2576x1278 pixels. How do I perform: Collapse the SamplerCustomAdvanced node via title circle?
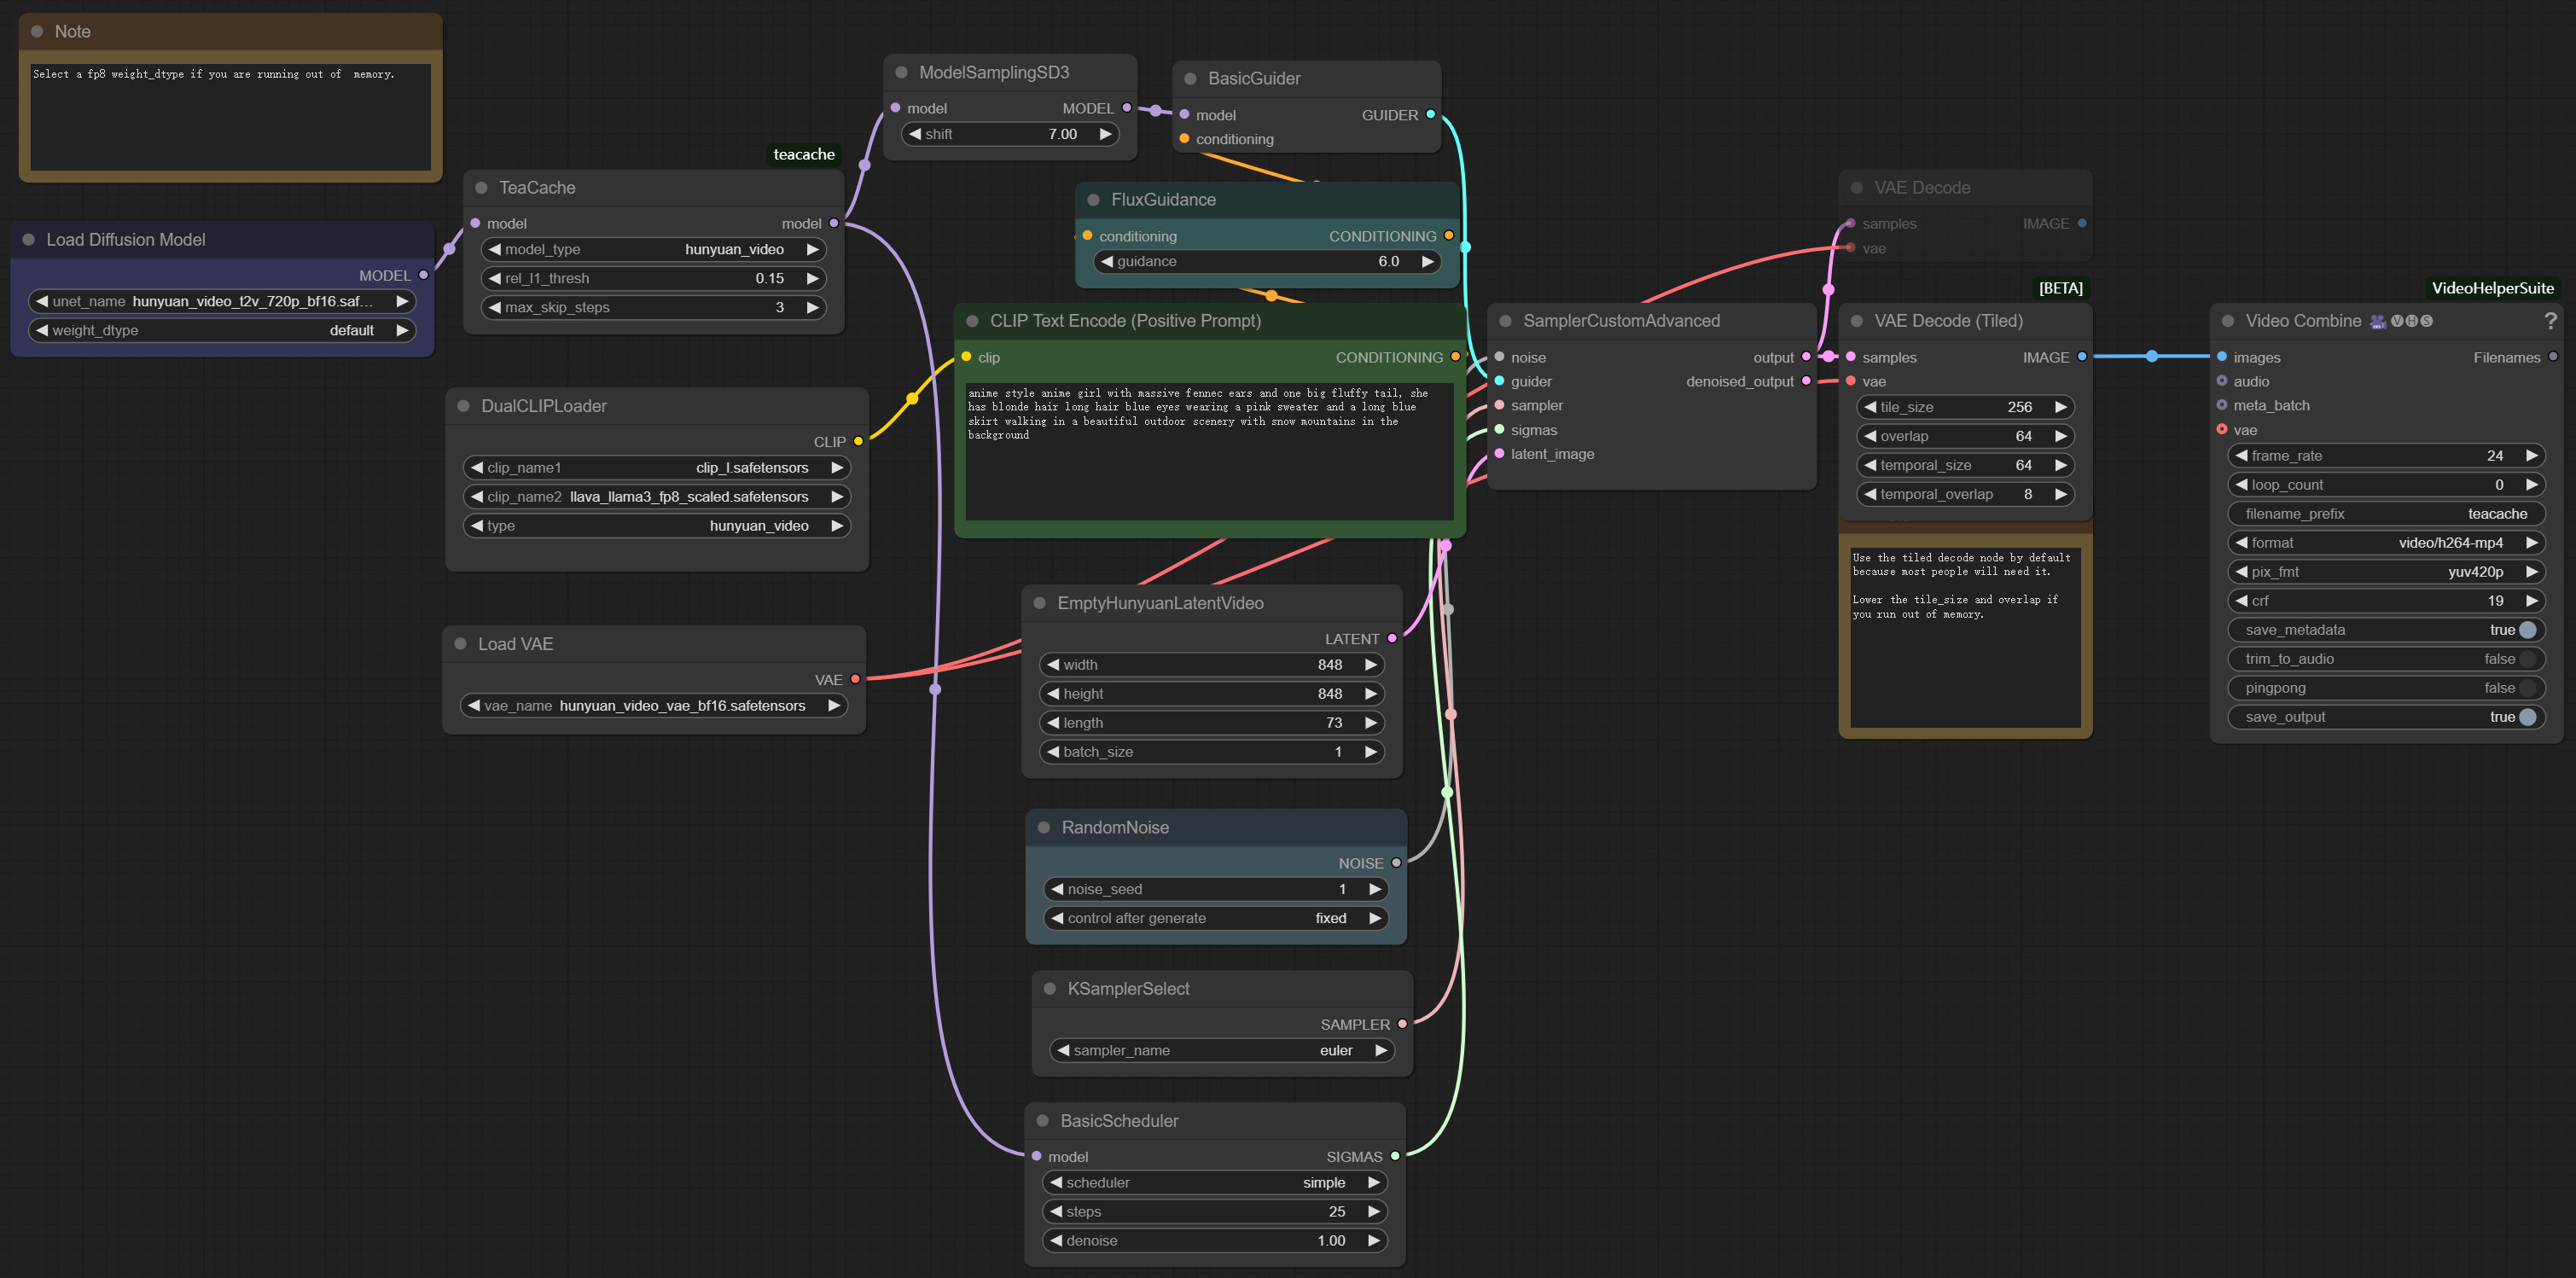(x=1505, y=320)
